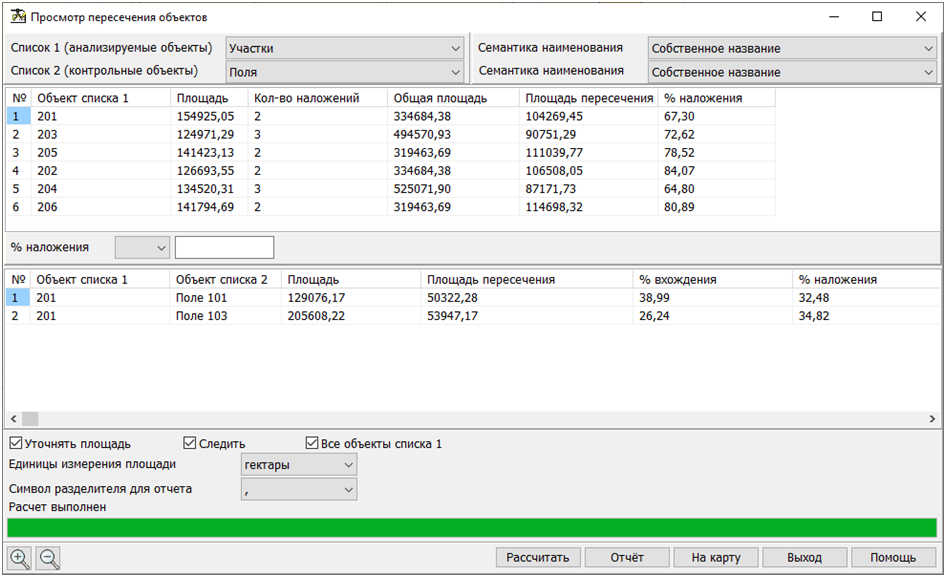Screen dimensions: 946x577
Task: Click the application icon in the title bar
Action: point(20,16)
